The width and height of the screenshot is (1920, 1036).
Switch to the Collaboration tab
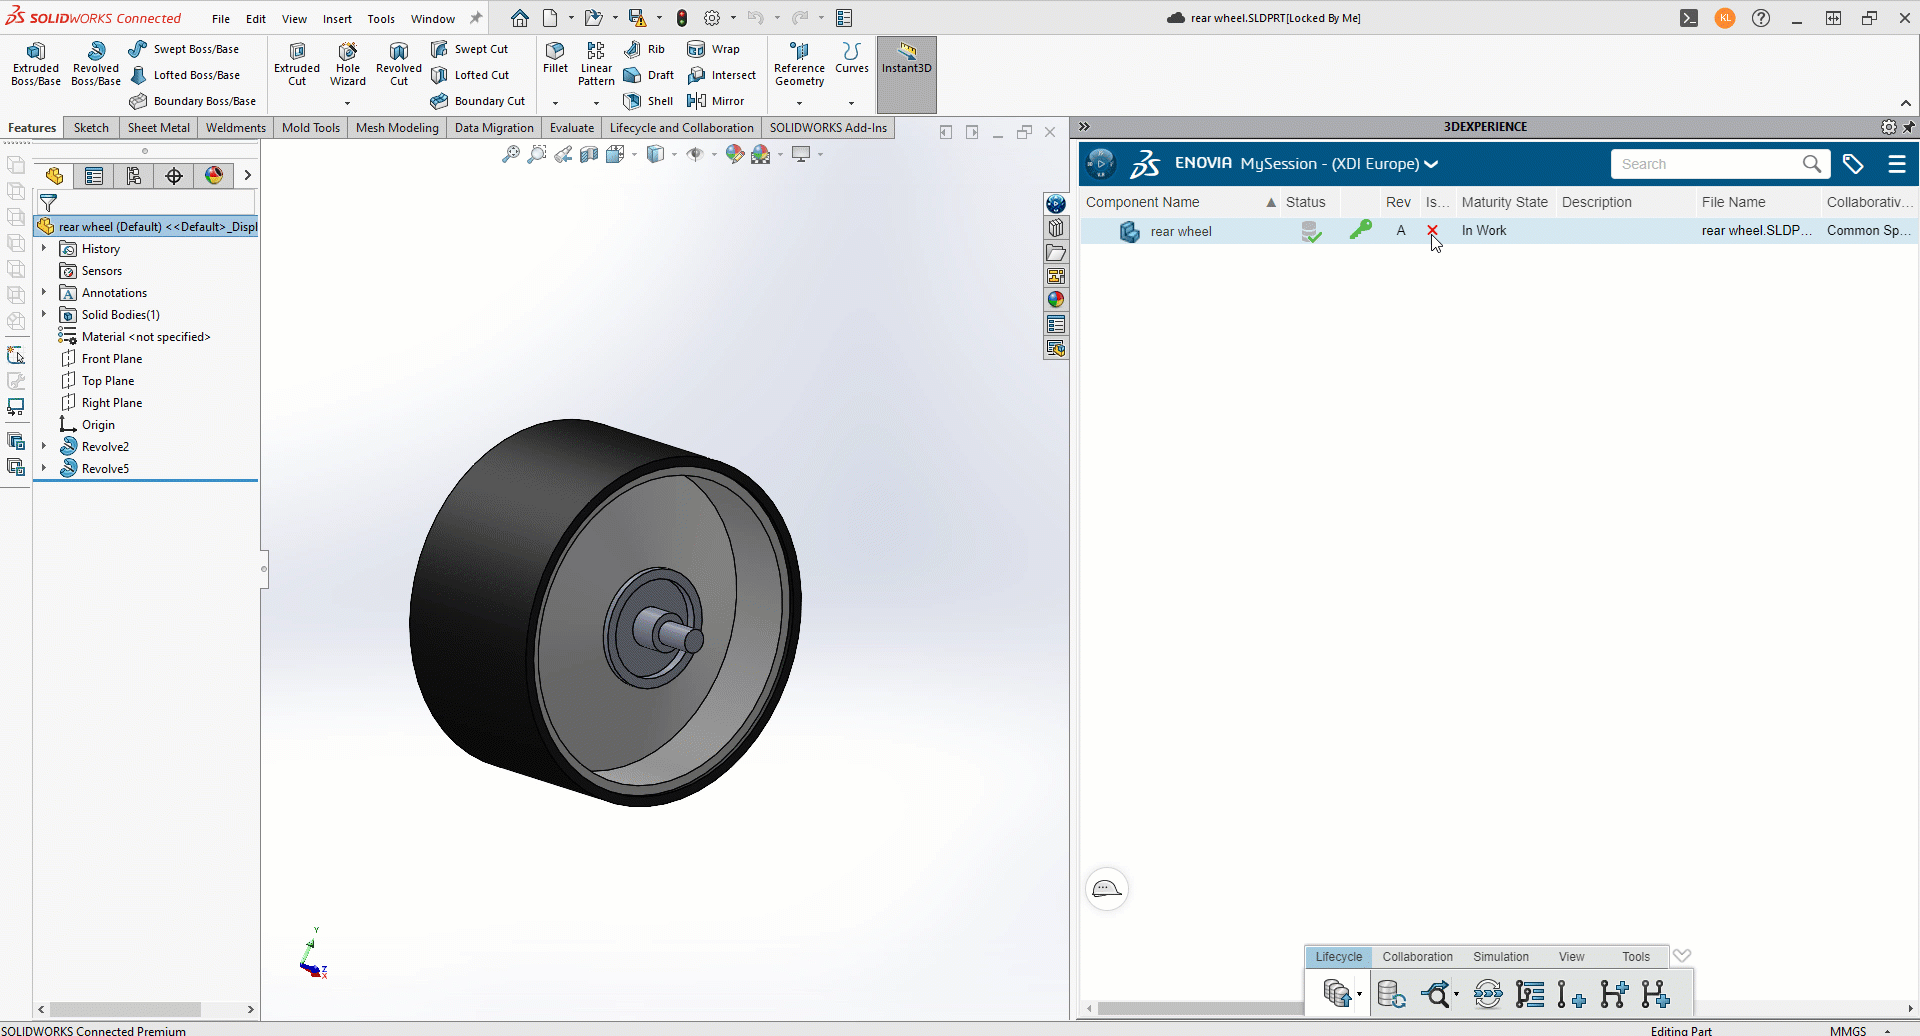[1417, 957]
